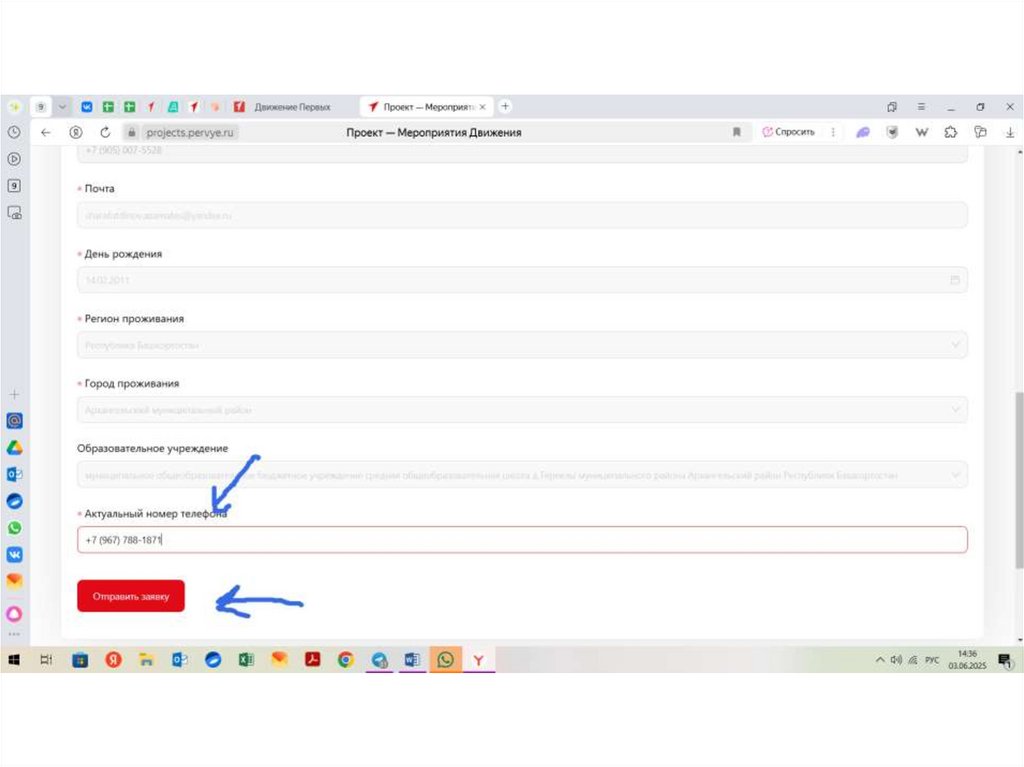Viewport: 1024px width, 767px height.
Task: Open the downloads arrow icon
Action: (x=1010, y=133)
